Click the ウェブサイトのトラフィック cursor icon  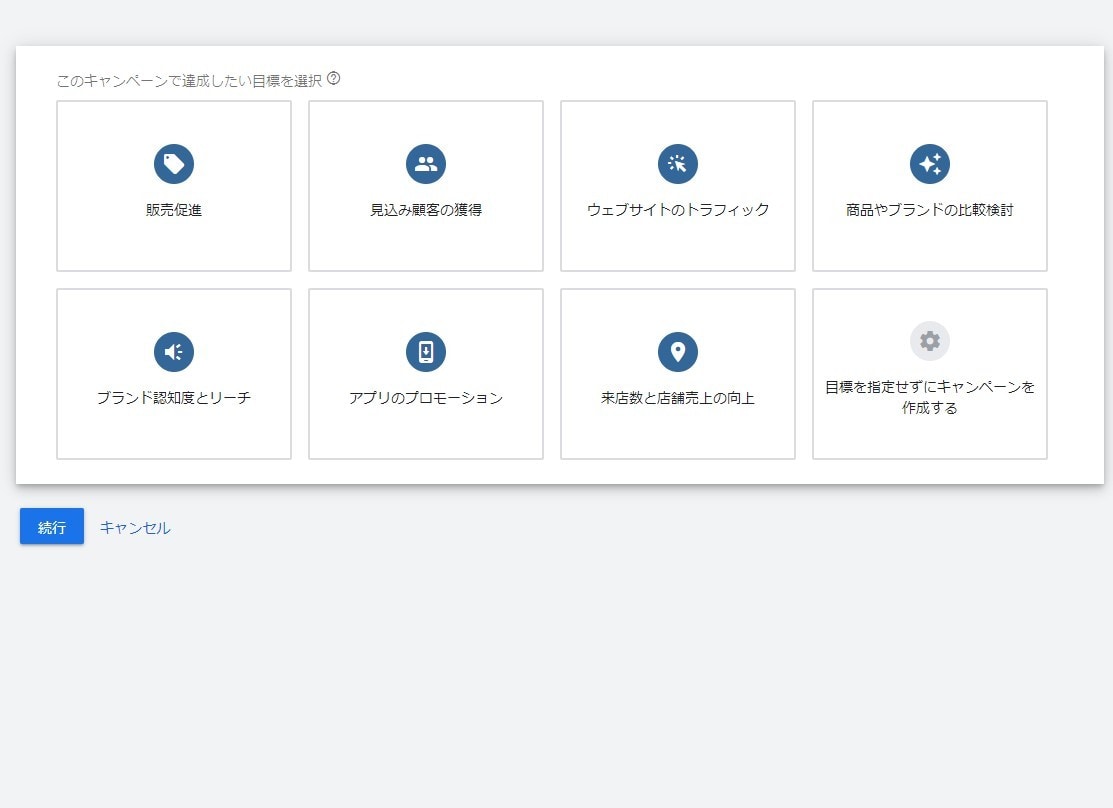click(x=678, y=164)
